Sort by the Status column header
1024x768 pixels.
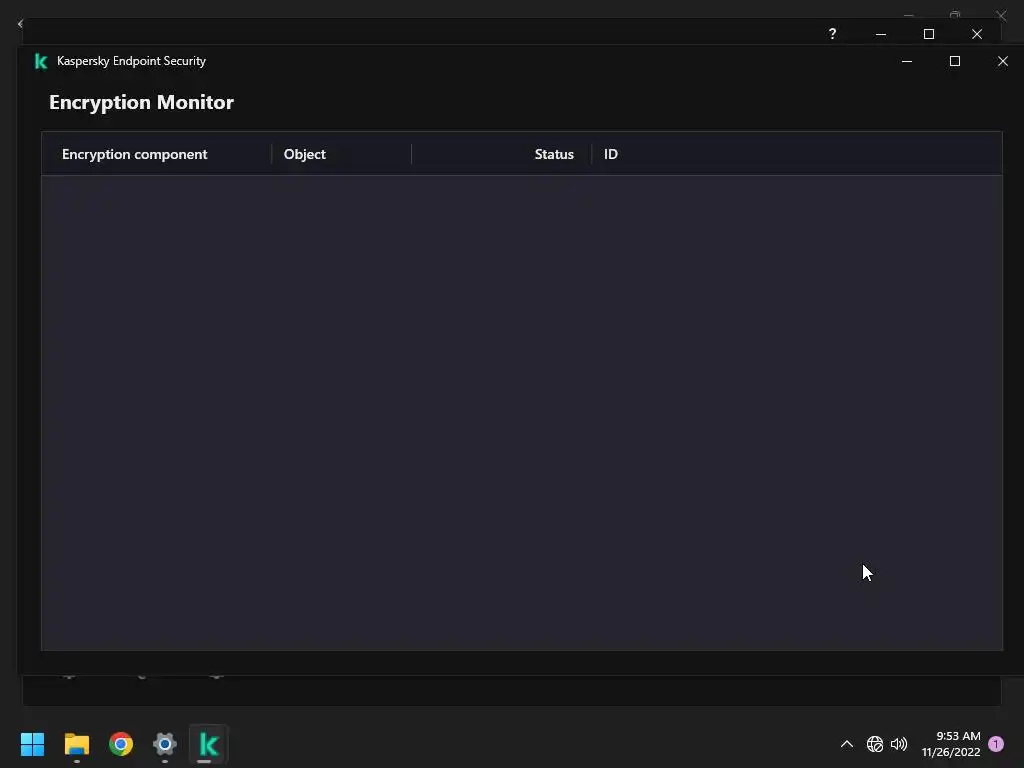[x=502, y=154]
